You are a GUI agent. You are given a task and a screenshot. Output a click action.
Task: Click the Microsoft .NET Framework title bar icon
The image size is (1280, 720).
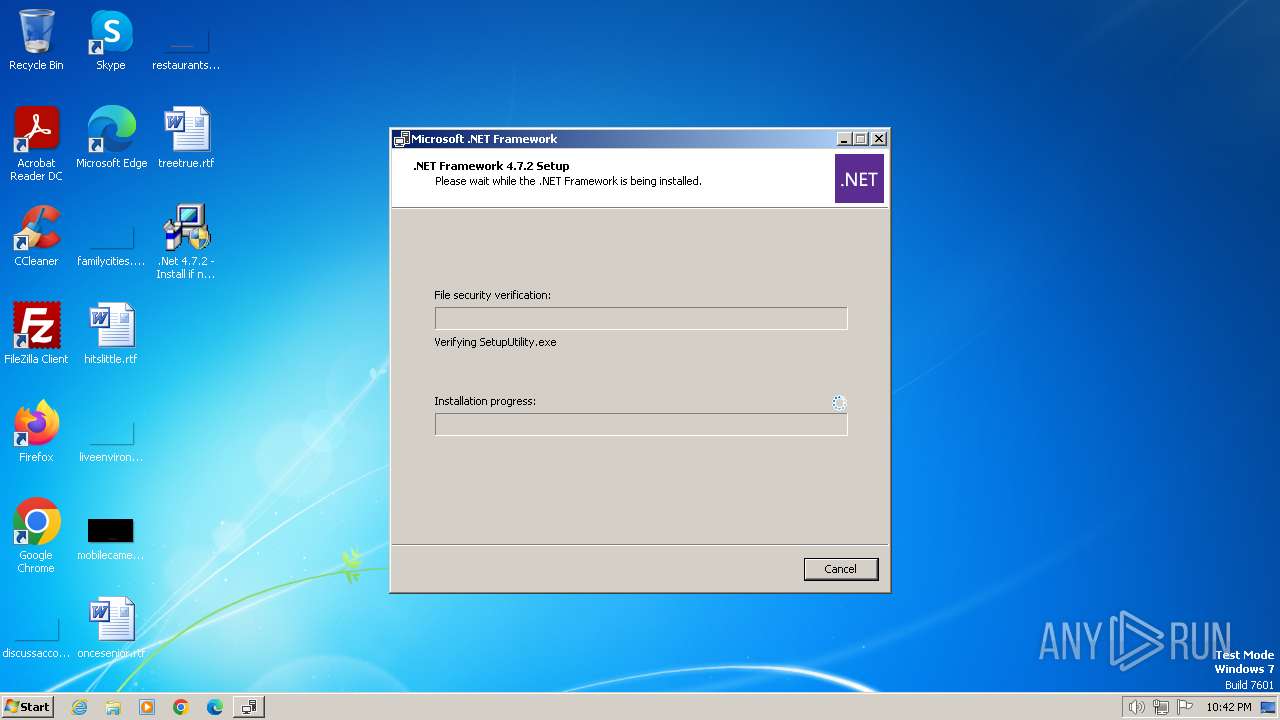tap(402, 139)
